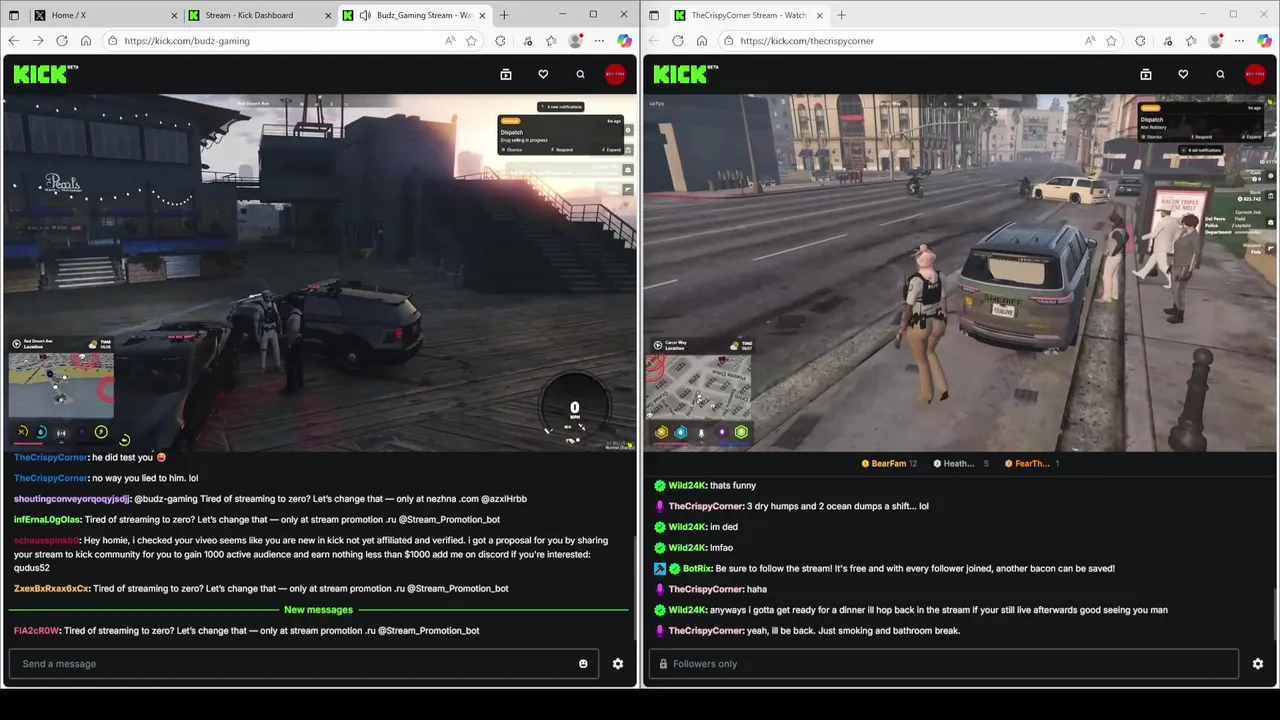Open Copilot in thecrispycorner window
1280x720 pixels.
point(1264,41)
